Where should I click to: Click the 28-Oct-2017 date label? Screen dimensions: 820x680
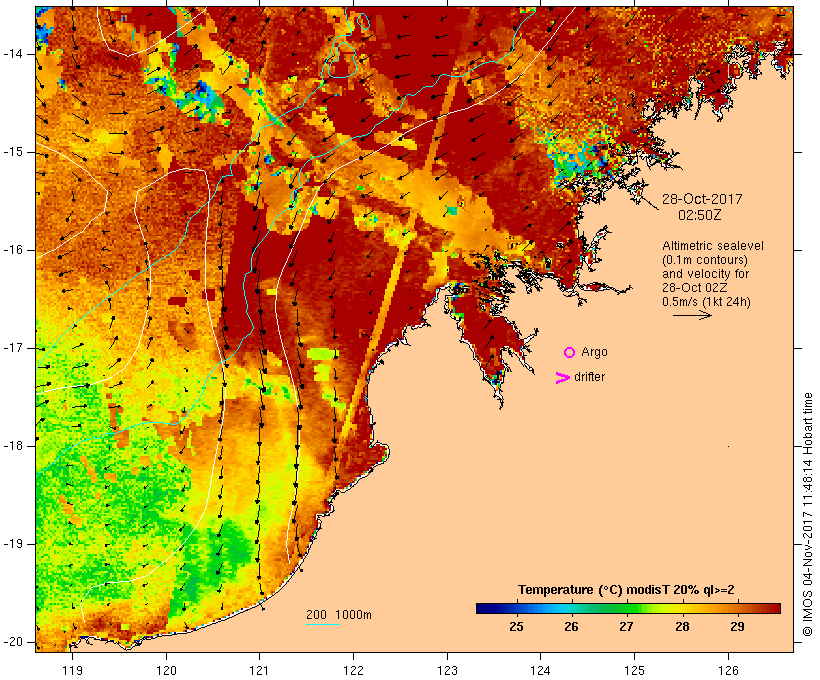pyautogui.click(x=702, y=199)
